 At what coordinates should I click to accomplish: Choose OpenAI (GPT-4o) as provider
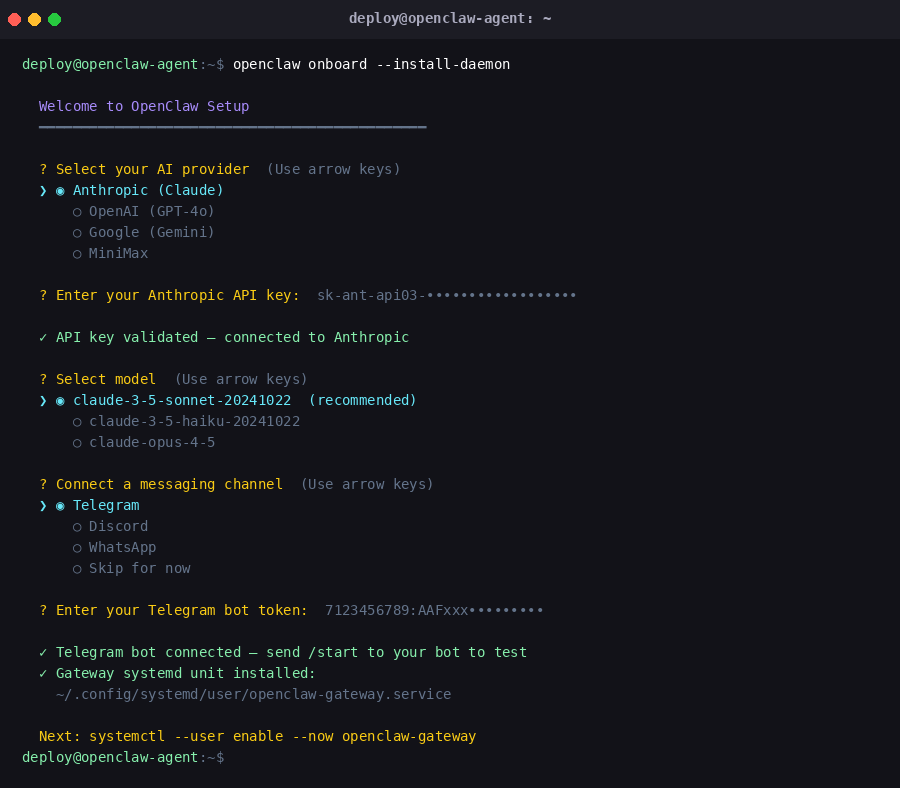click(x=151, y=211)
